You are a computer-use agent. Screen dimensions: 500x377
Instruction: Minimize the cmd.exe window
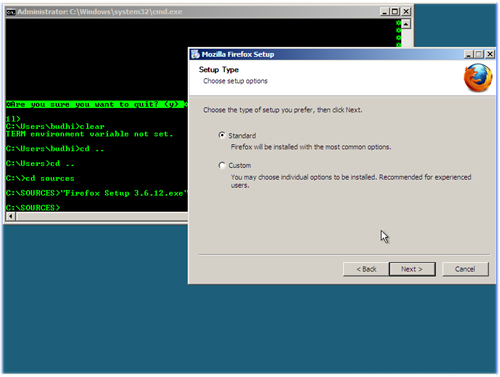(384, 12)
